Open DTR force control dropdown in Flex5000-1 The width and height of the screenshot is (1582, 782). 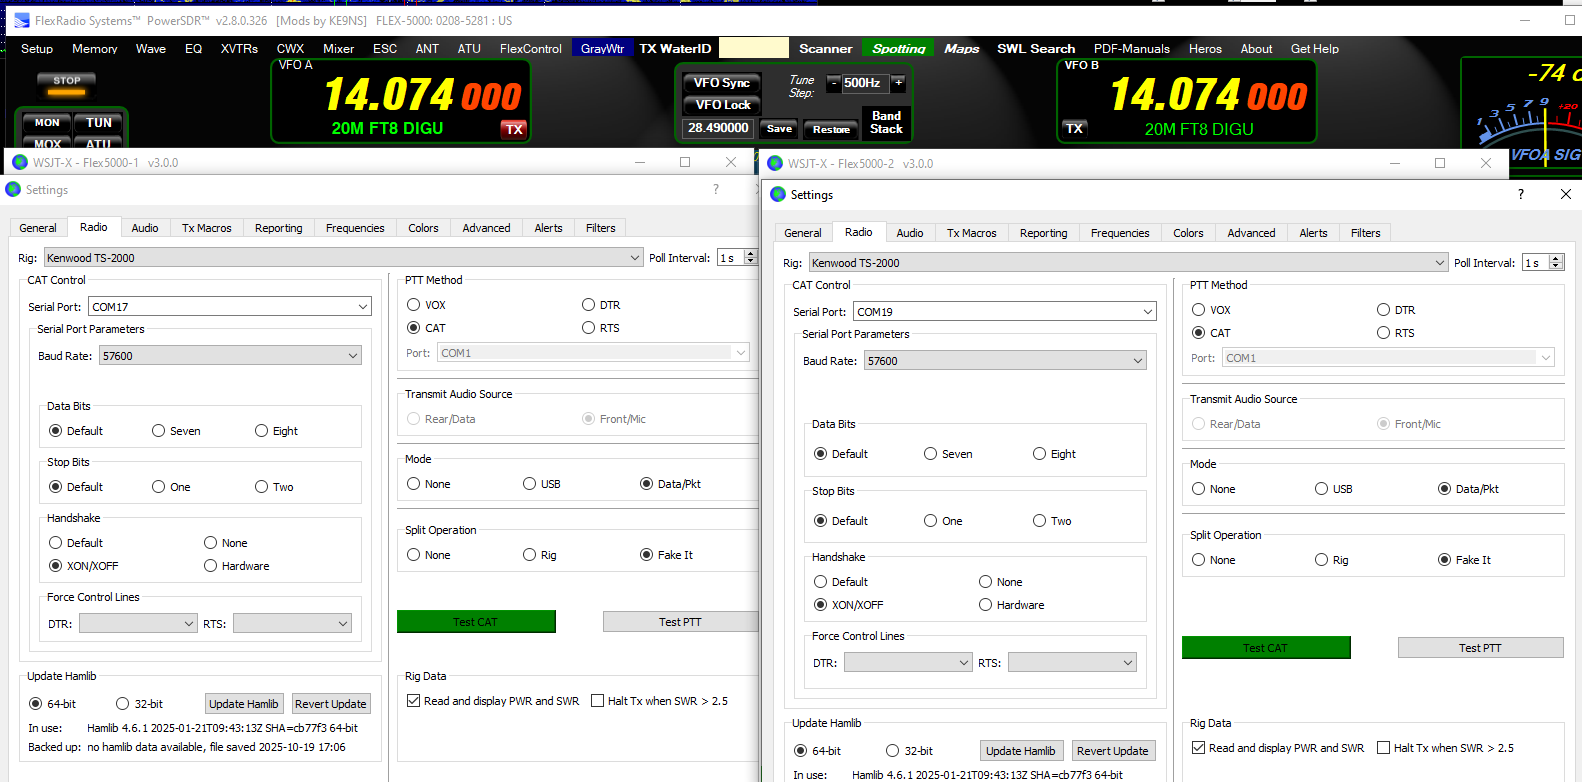pos(138,624)
